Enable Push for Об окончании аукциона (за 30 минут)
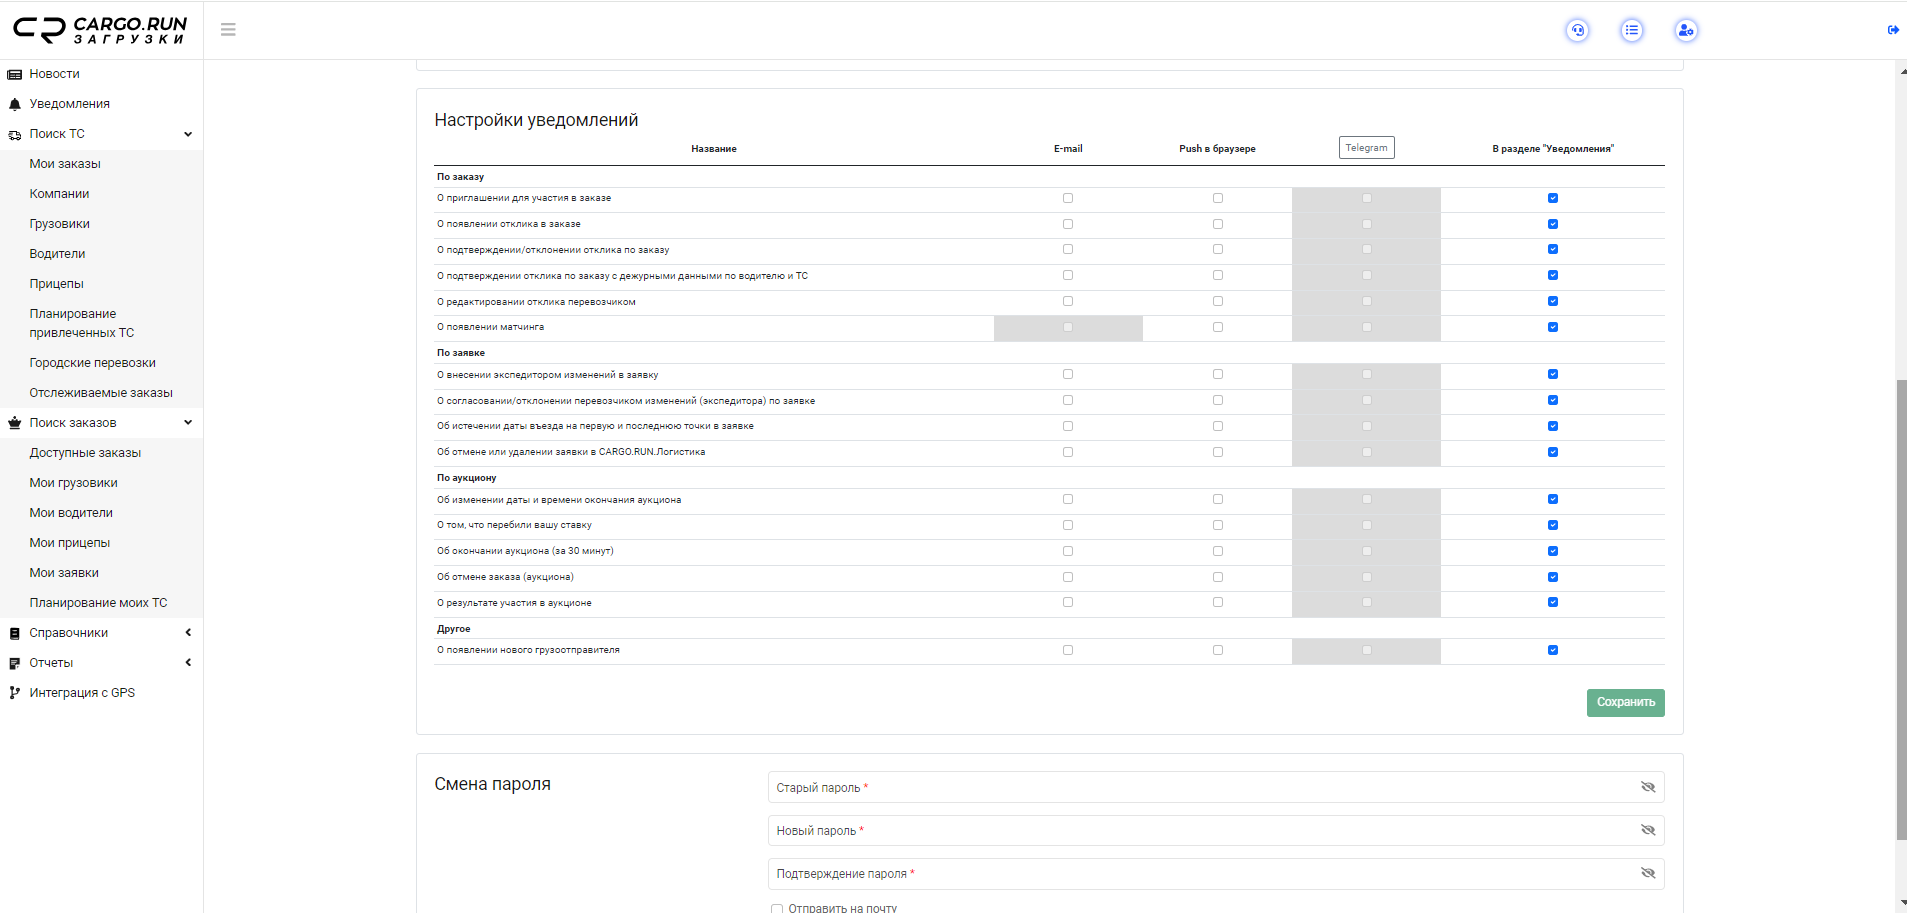 (1218, 551)
